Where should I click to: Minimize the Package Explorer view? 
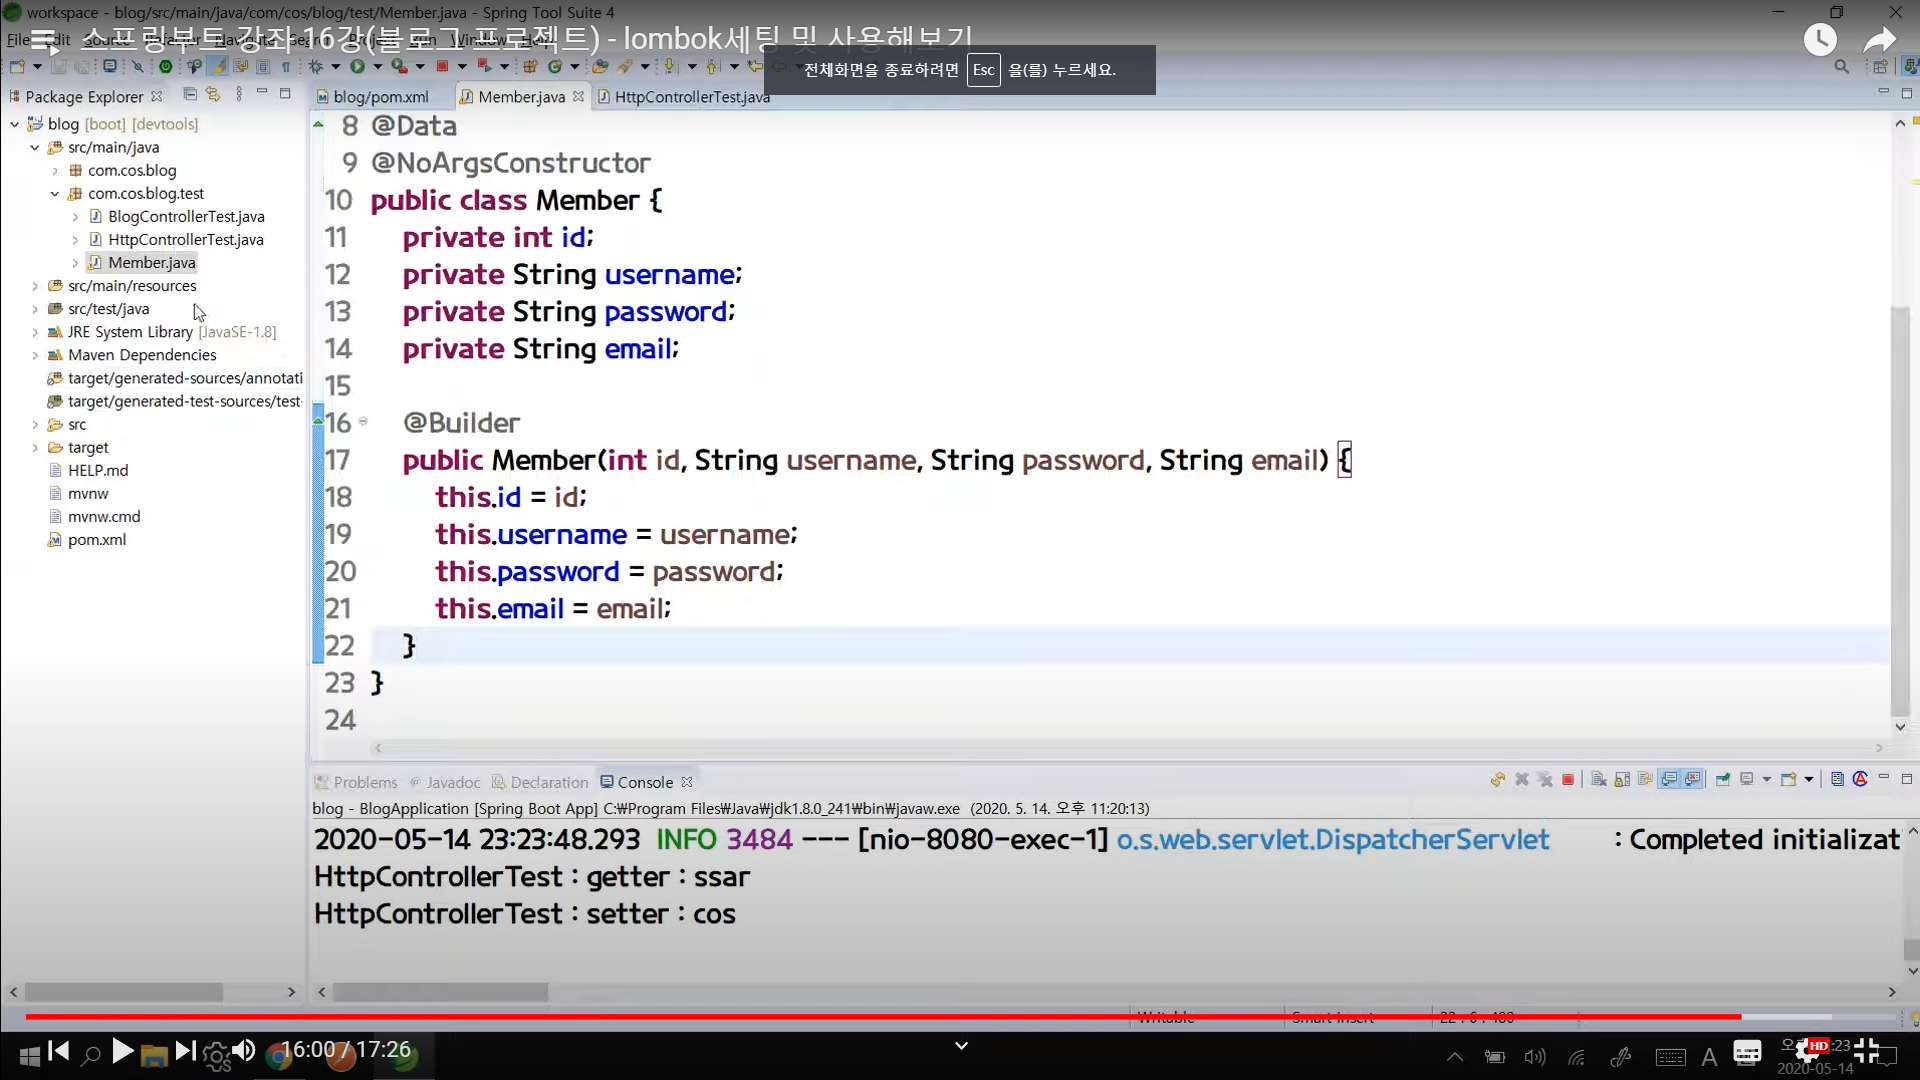pyautogui.click(x=262, y=92)
